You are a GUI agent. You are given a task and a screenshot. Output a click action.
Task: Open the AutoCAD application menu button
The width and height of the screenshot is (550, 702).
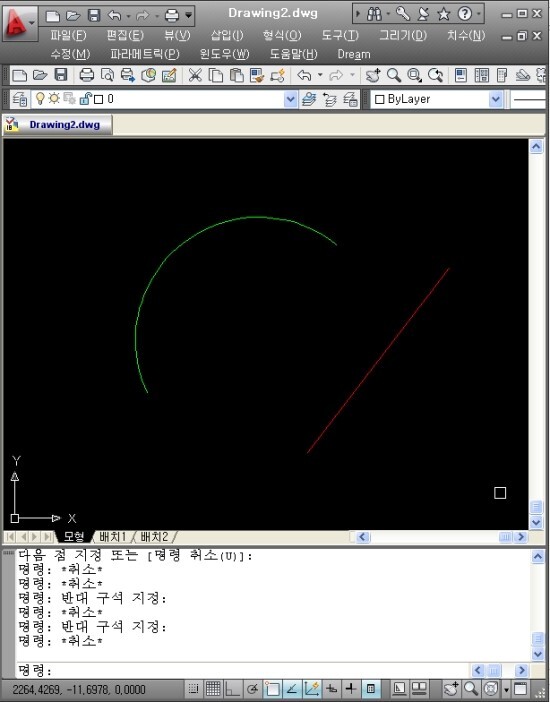(20, 22)
